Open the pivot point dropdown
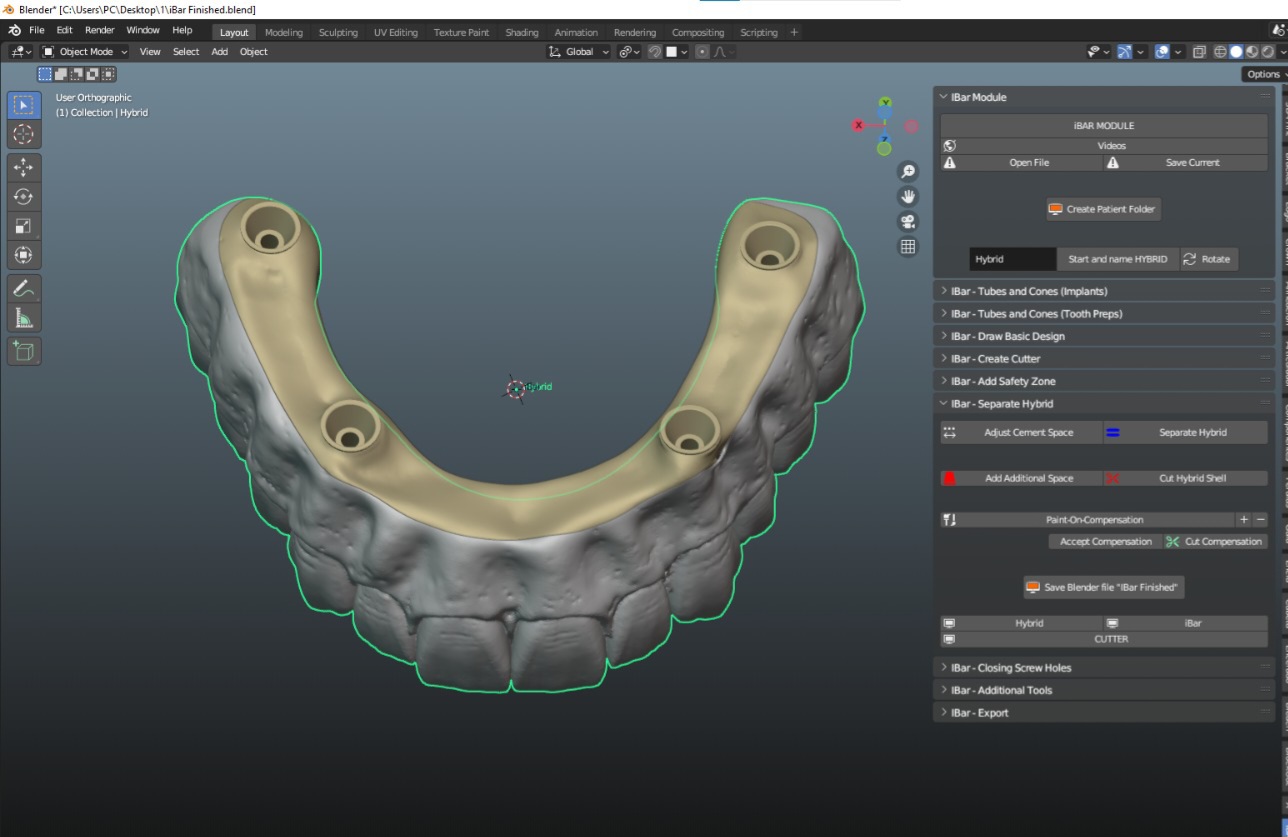Screen dimensions: 1288x837 [x=629, y=52]
